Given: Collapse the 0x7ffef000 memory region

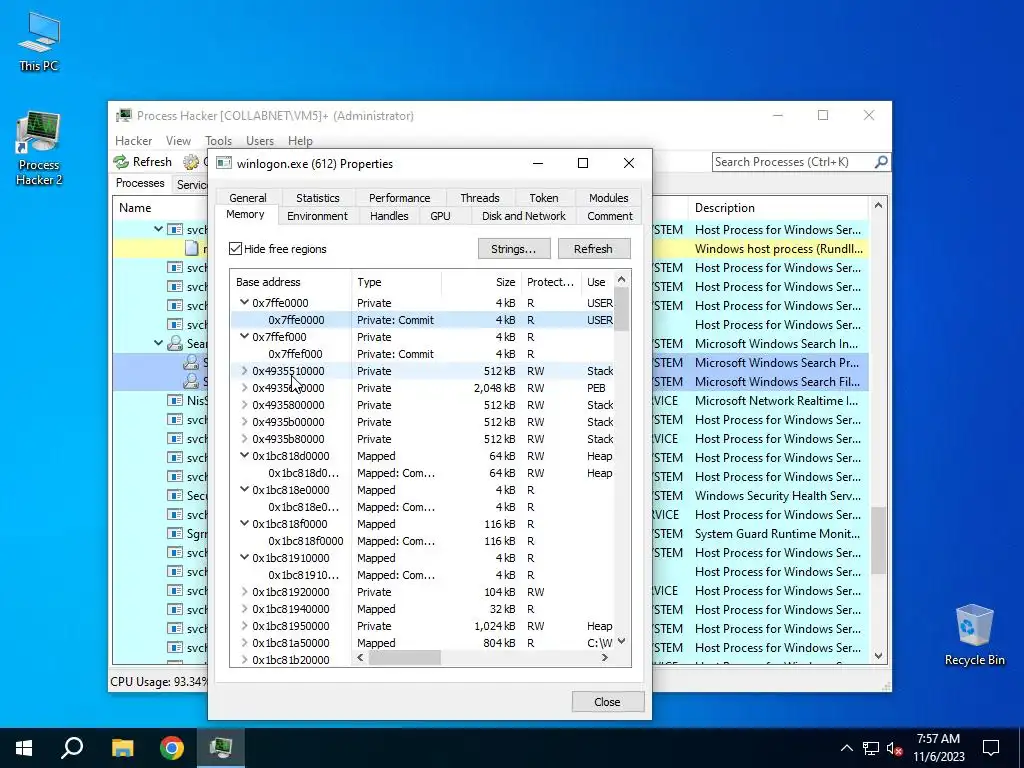Looking at the screenshot, I should (244, 336).
